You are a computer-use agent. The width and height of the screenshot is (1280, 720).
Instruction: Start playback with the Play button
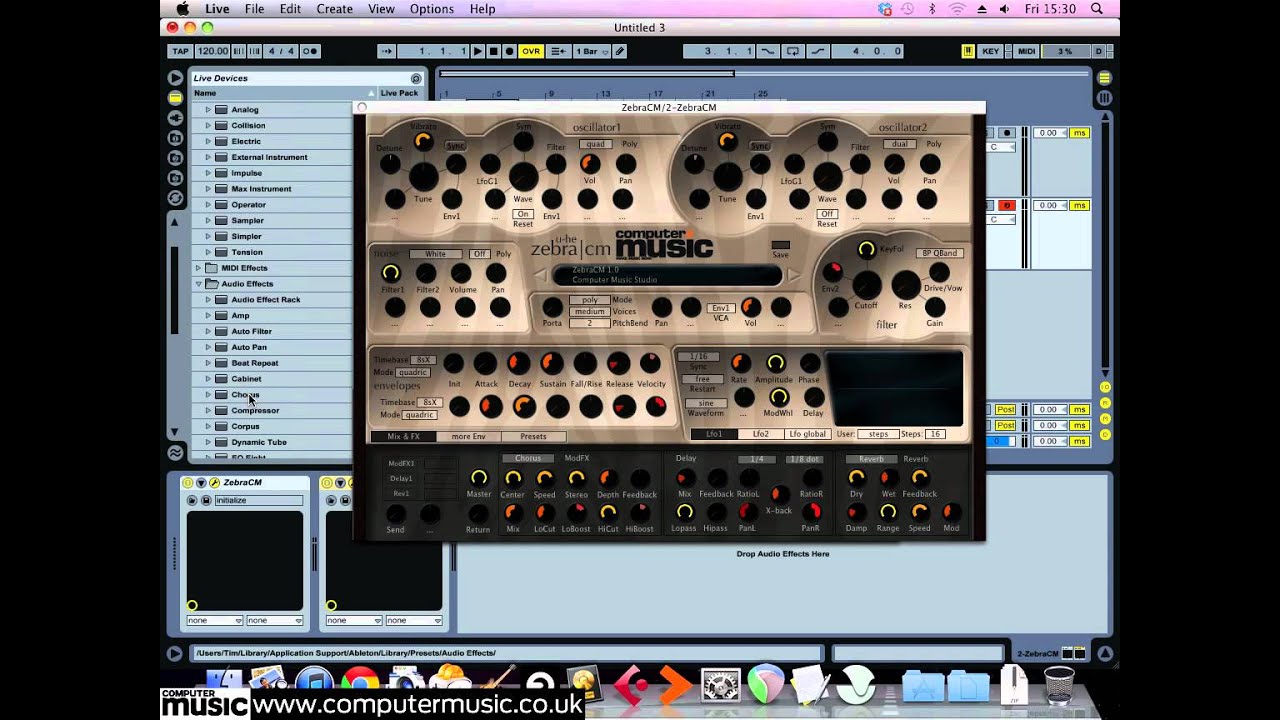click(x=478, y=51)
